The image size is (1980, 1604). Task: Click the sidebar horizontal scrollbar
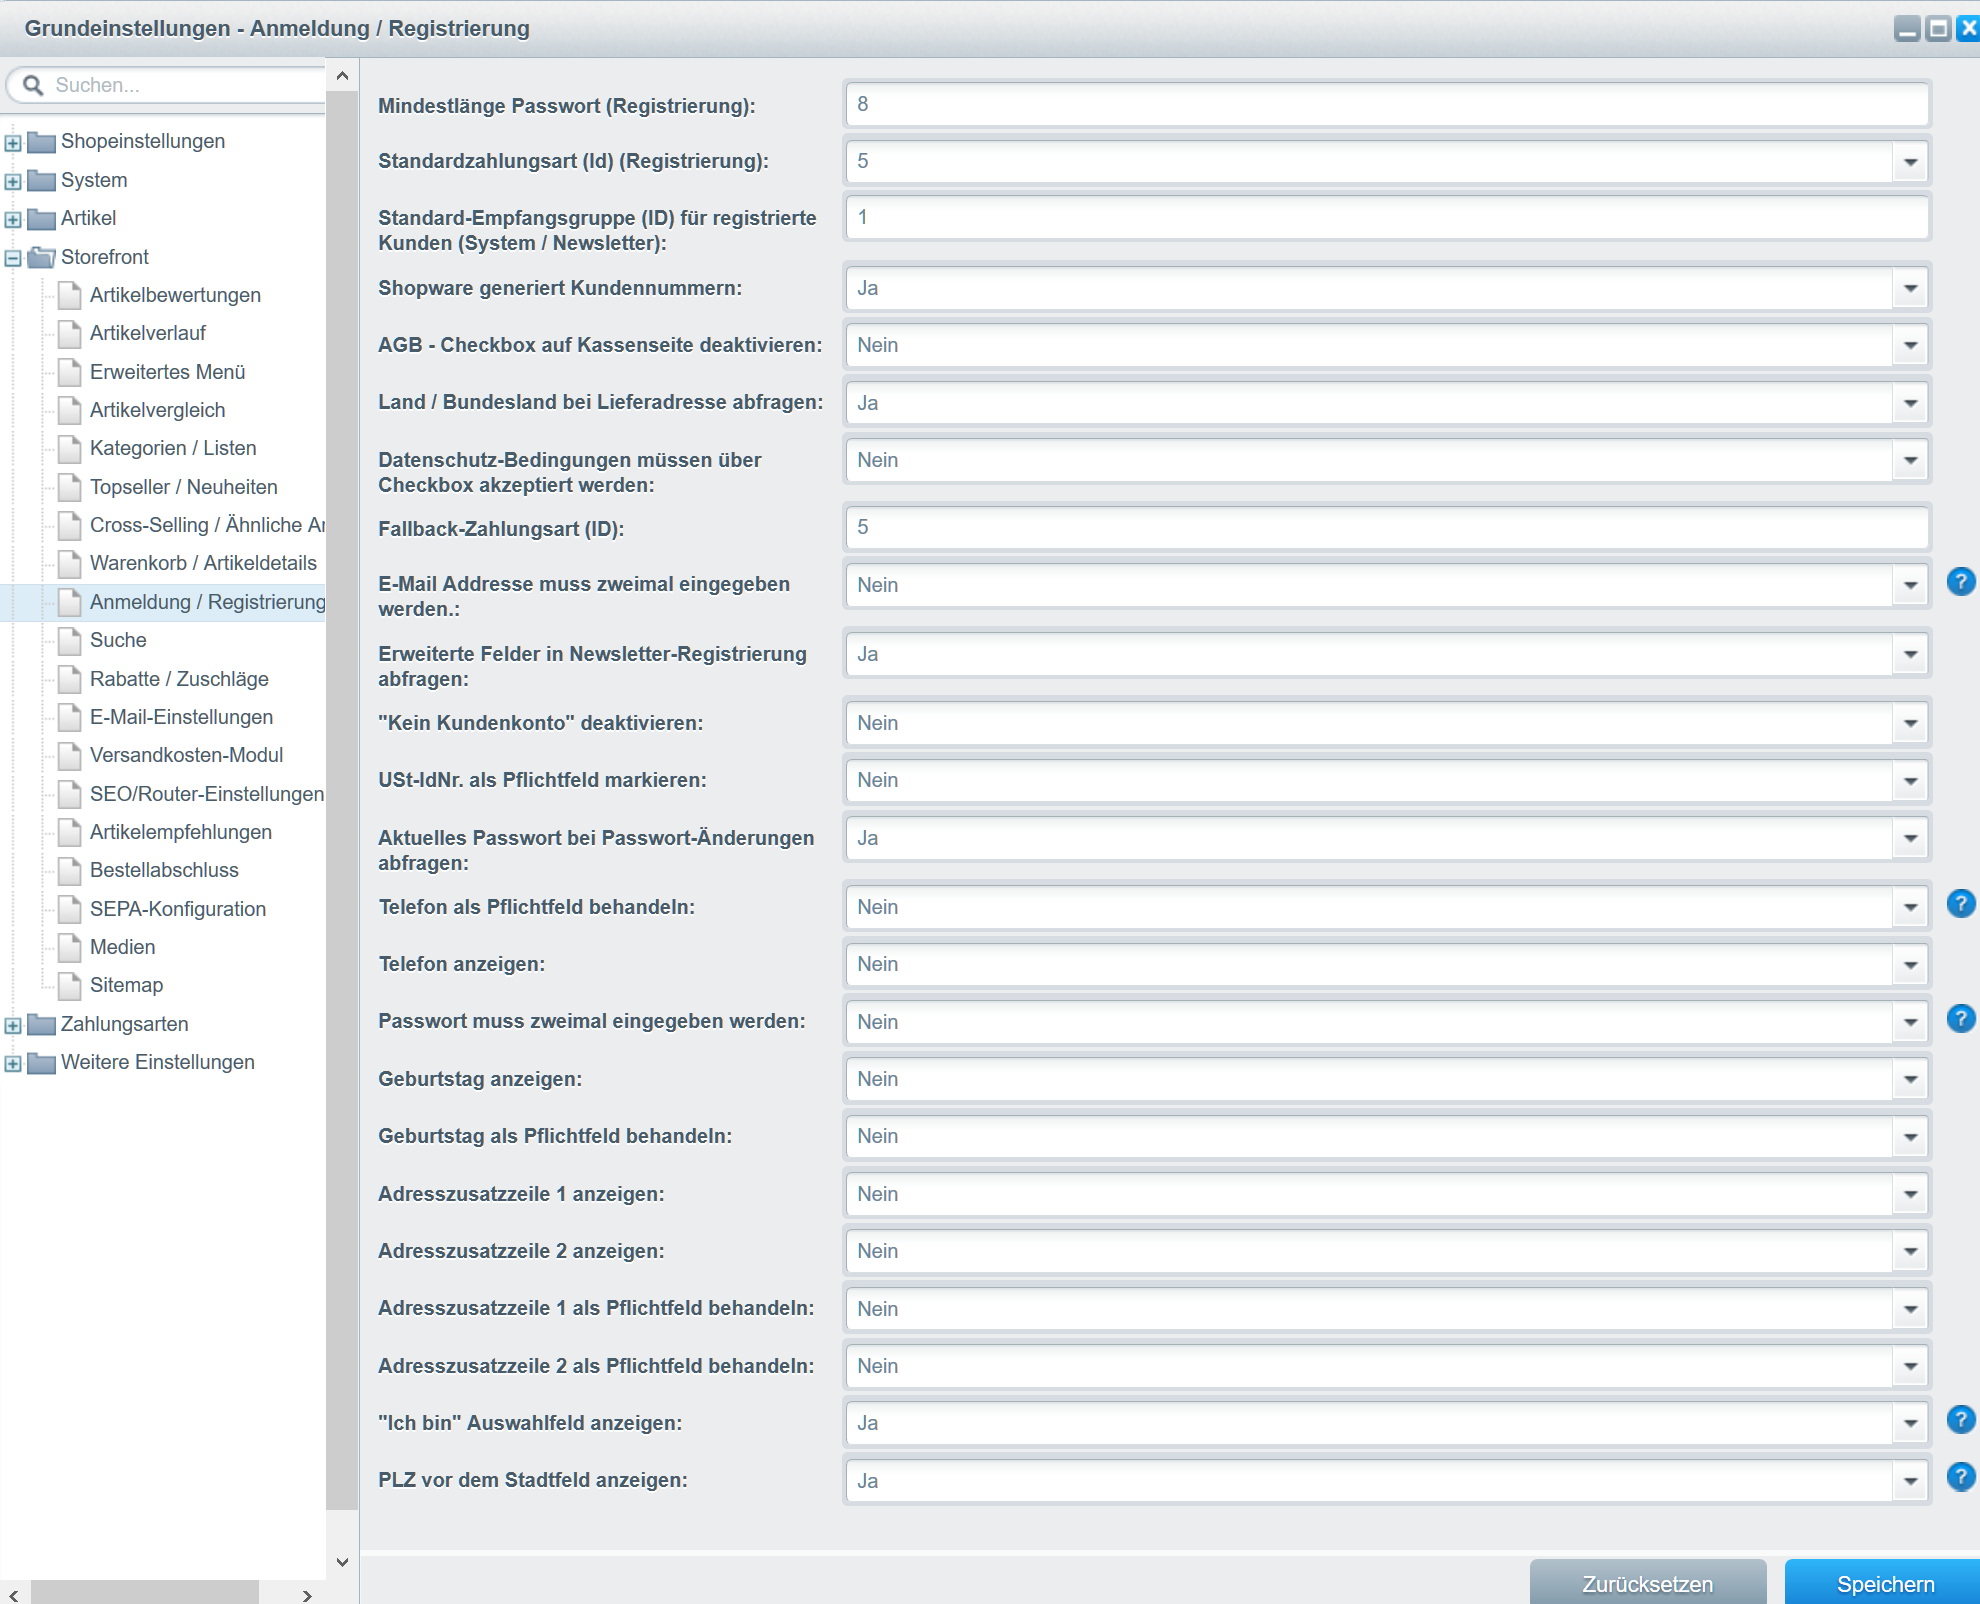145,1594
